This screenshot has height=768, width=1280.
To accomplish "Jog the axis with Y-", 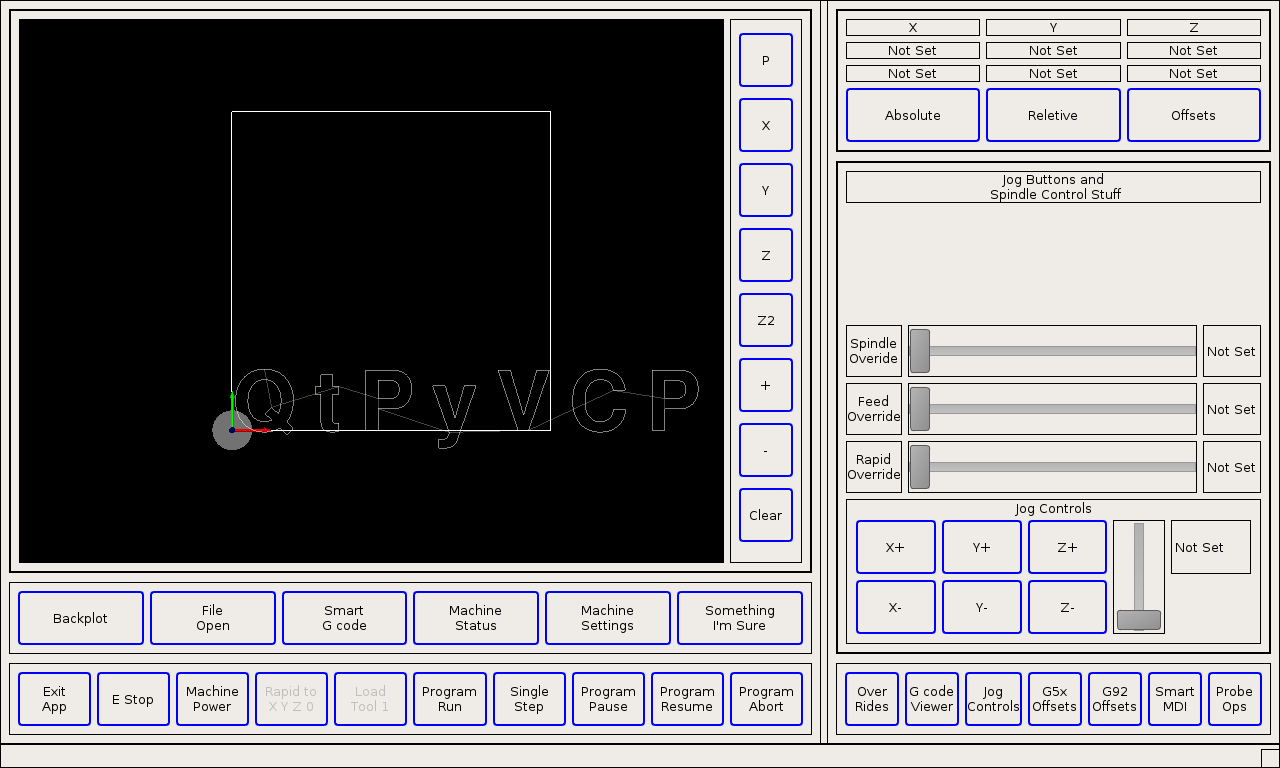I will [982, 607].
